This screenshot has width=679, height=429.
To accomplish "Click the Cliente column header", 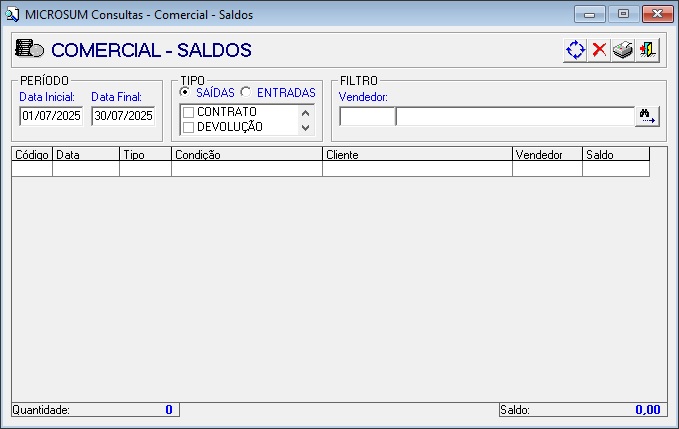I will pos(417,155).
